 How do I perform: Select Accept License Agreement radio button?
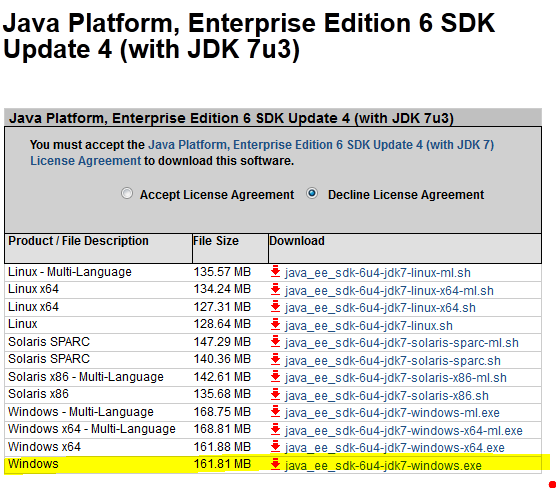pos(127,194)
